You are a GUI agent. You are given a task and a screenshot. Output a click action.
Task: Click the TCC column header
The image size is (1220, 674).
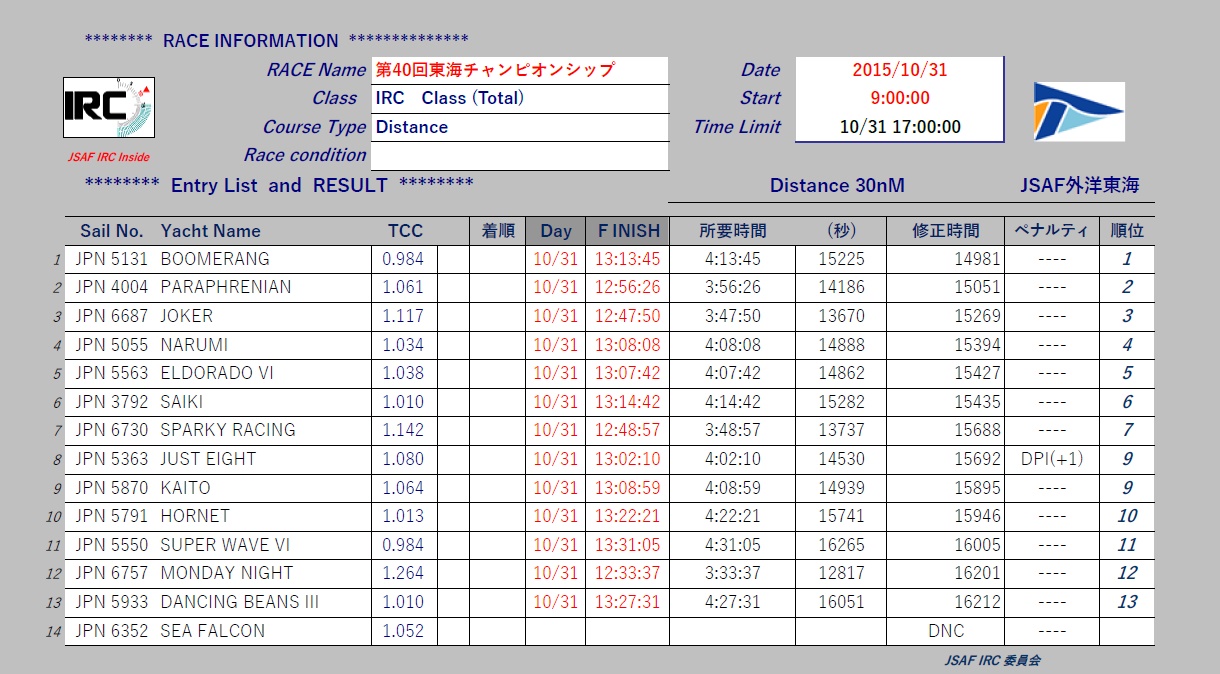pos(405,231)
